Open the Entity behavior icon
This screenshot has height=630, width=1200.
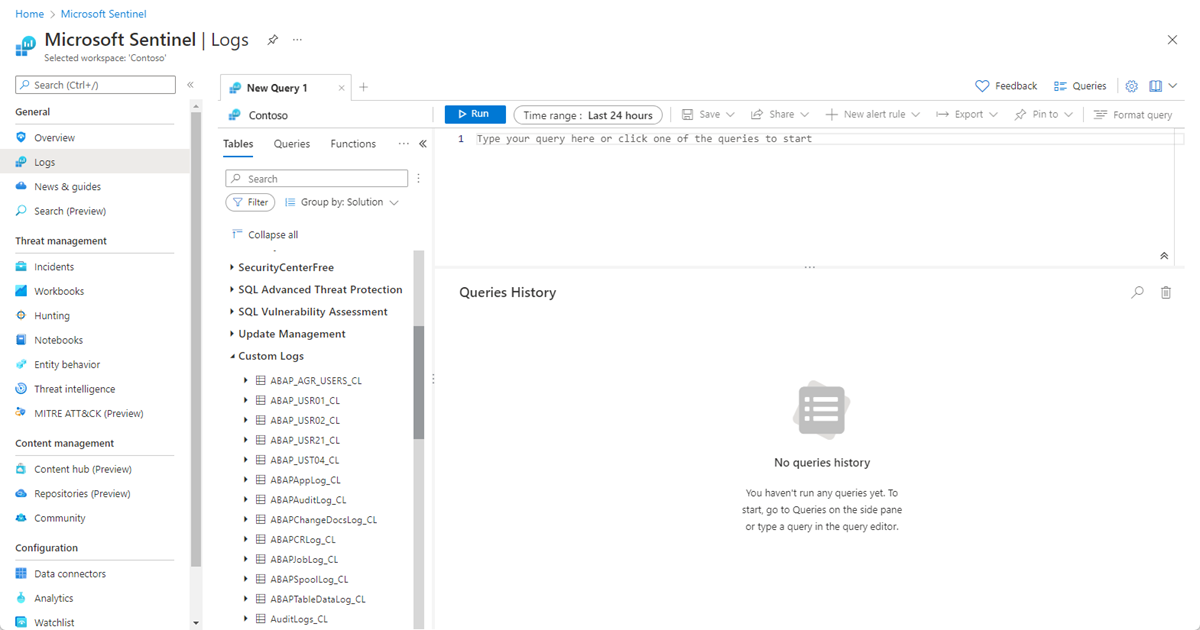tap(22, 365)
